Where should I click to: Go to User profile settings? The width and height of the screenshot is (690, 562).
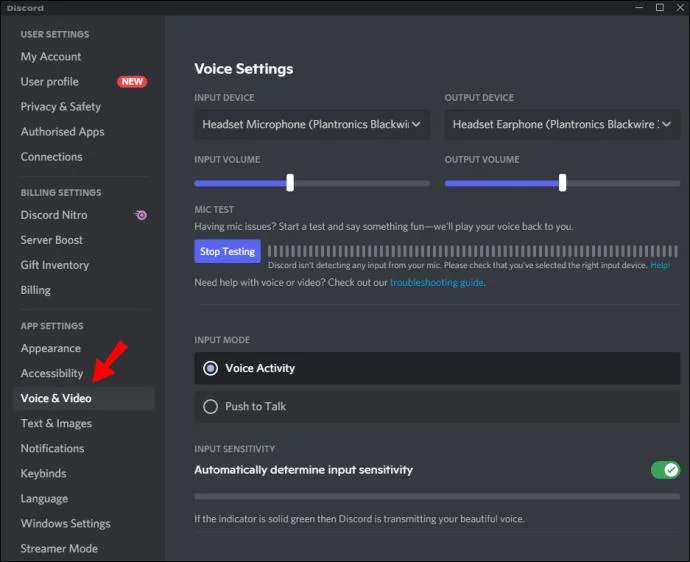tap(49, 82)
